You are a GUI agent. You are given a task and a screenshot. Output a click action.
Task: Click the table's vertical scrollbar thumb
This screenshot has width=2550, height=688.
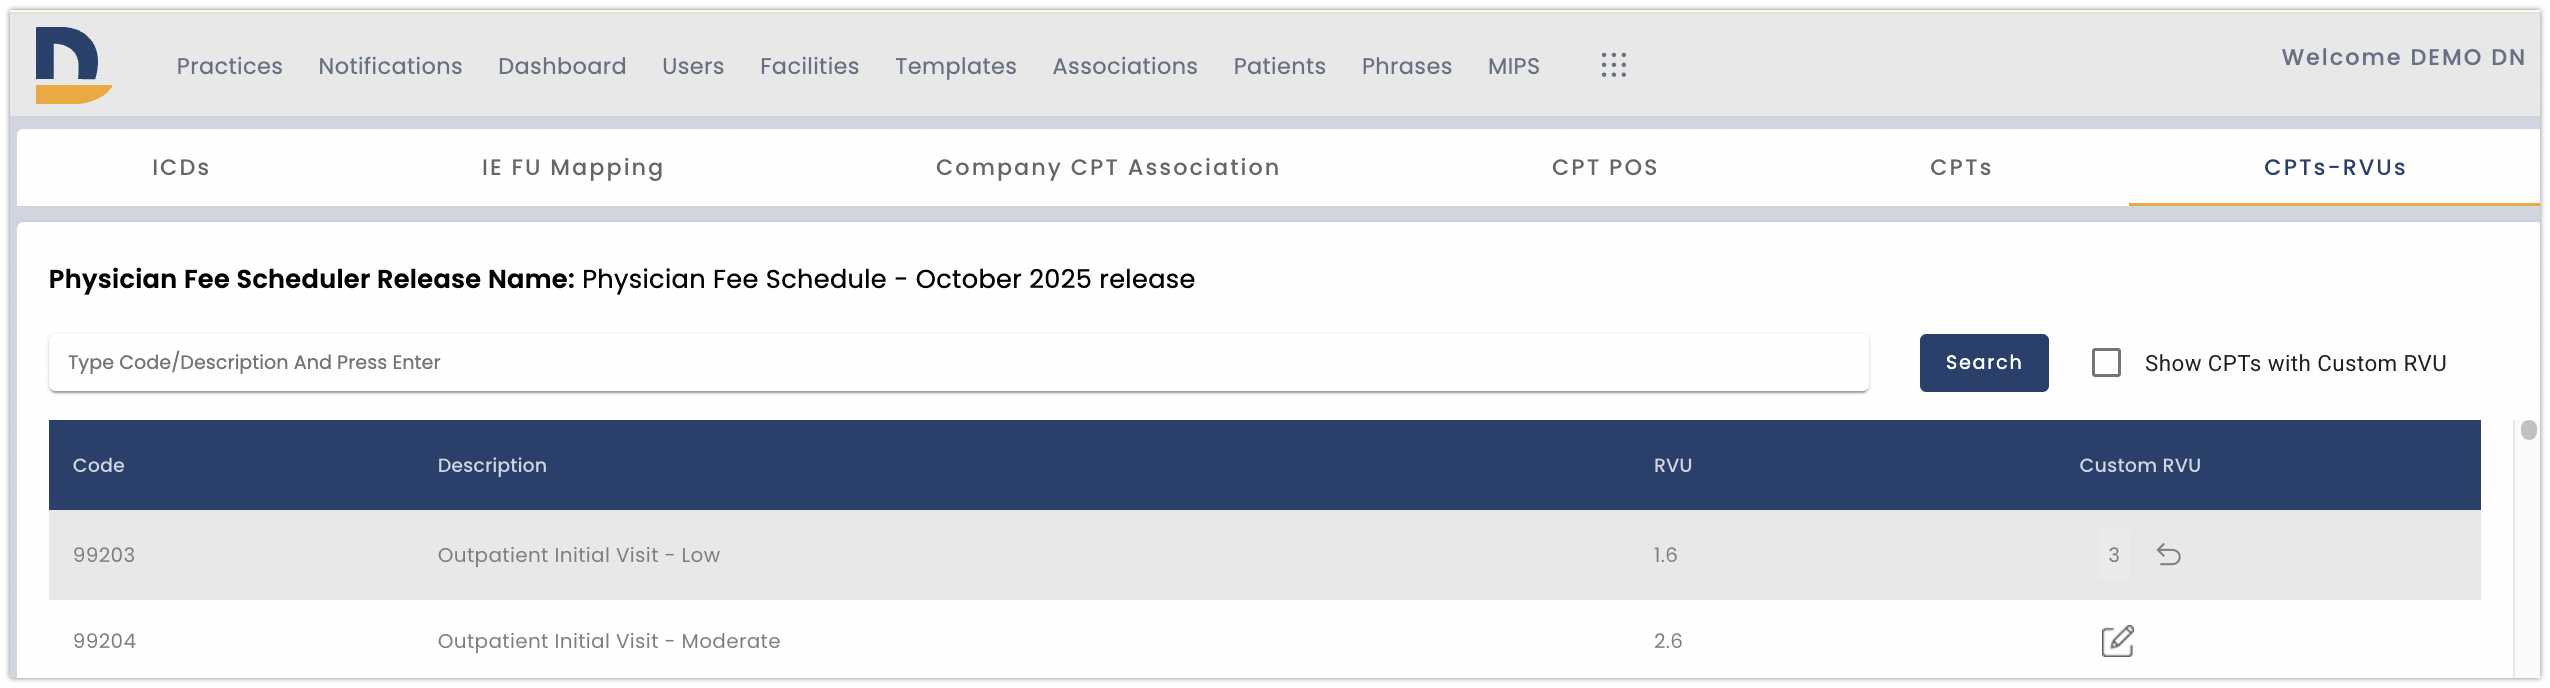2528,430
